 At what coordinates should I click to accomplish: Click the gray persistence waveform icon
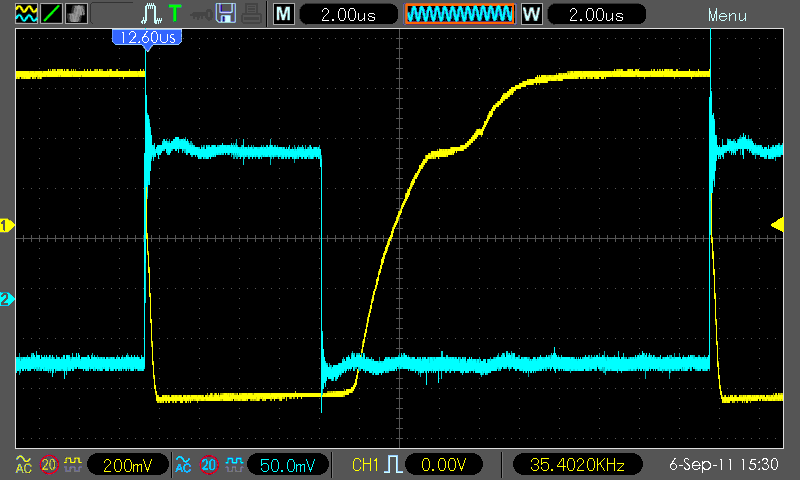click(x=76, y=14)
